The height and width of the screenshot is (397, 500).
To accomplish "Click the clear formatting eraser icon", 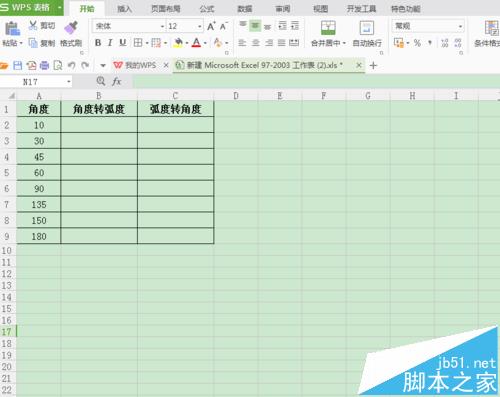I will [218, 43].
